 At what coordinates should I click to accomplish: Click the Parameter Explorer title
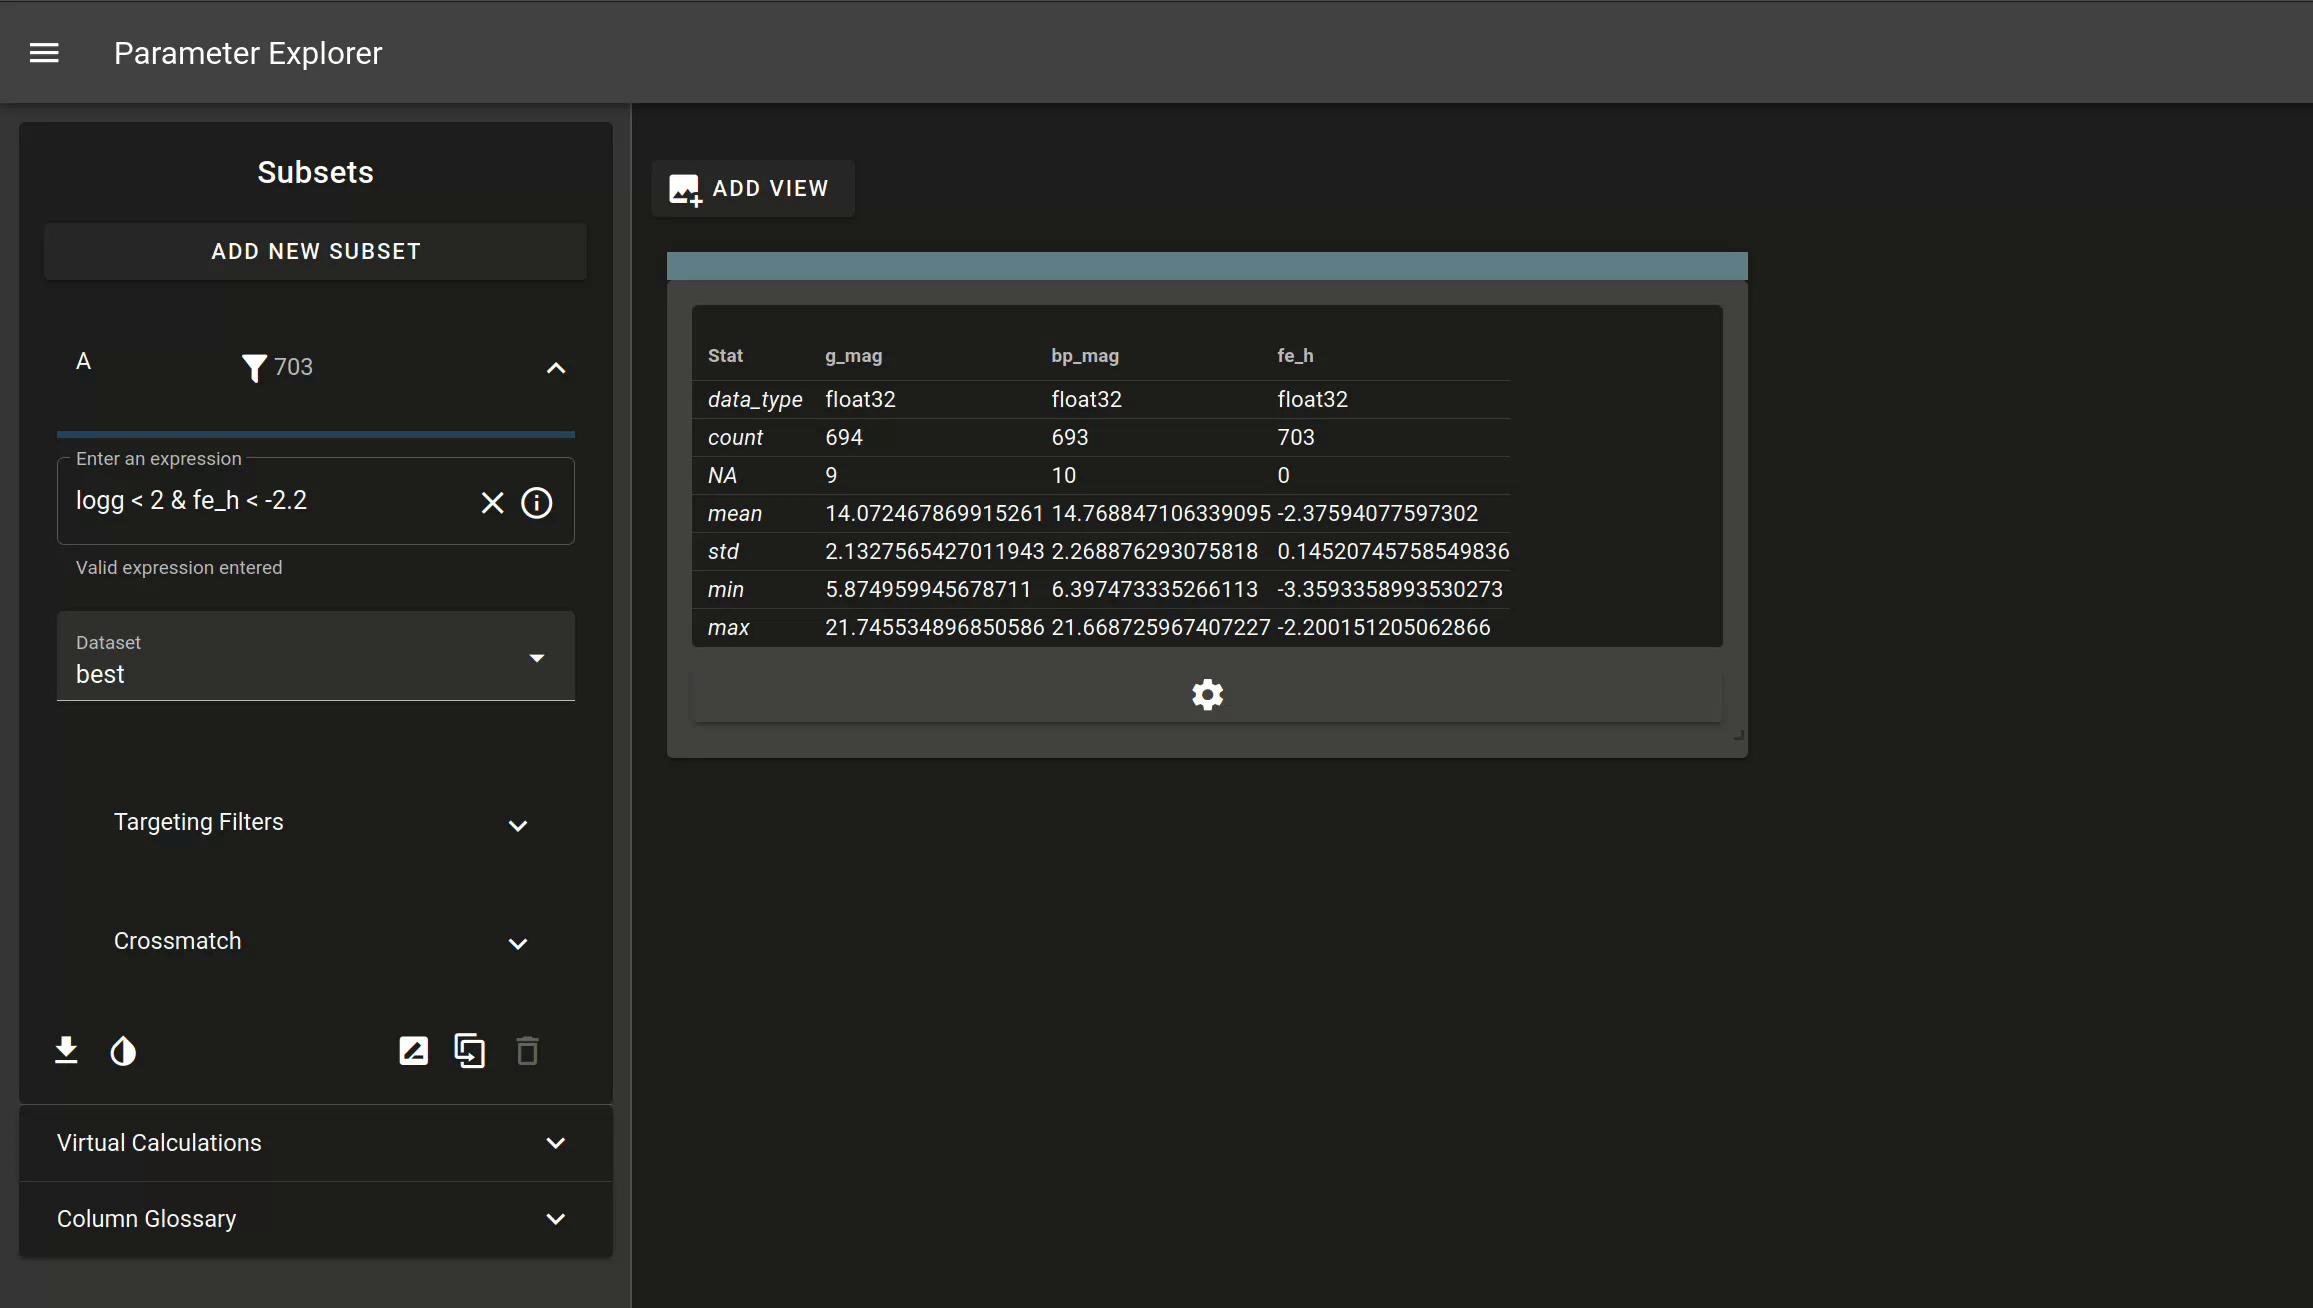coord(248,53)
